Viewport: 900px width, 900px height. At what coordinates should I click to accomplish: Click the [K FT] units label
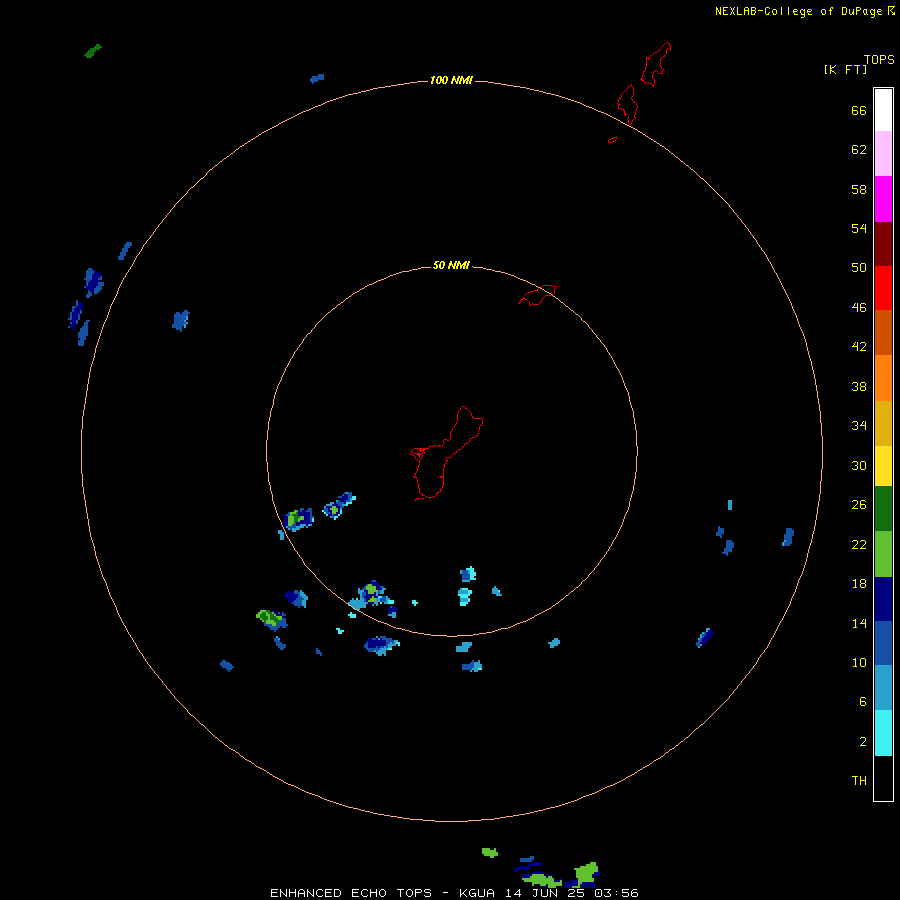click(845, 69)
